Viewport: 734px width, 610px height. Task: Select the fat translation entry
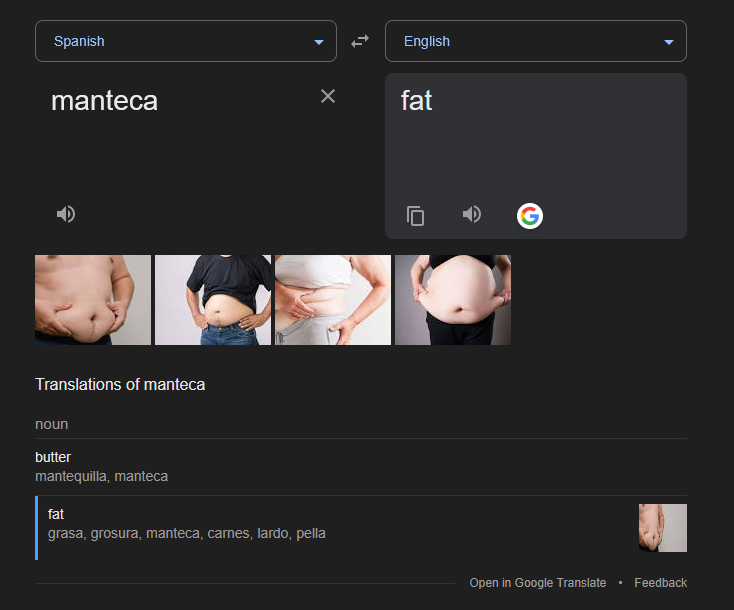tap(361, 528)
